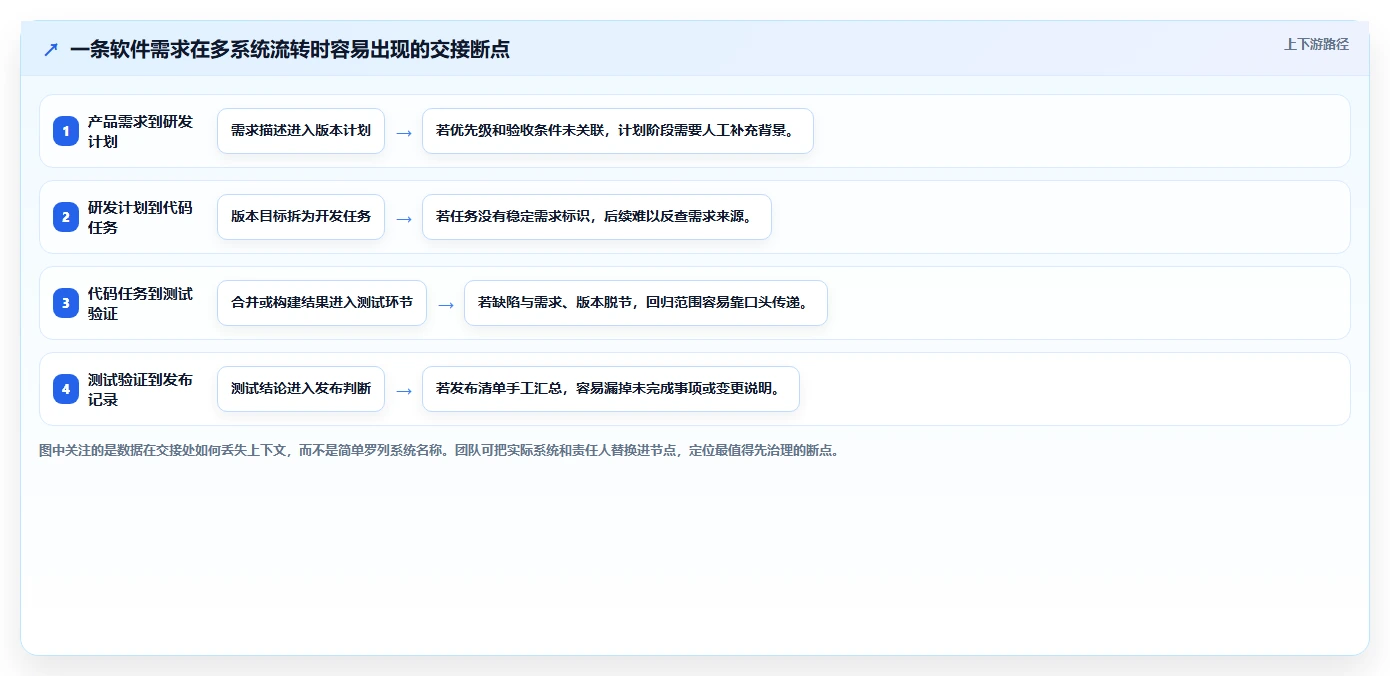Click the 产品需求到研发计划 step label
This screenshot has height=676, width=1390.
point(141,131)
